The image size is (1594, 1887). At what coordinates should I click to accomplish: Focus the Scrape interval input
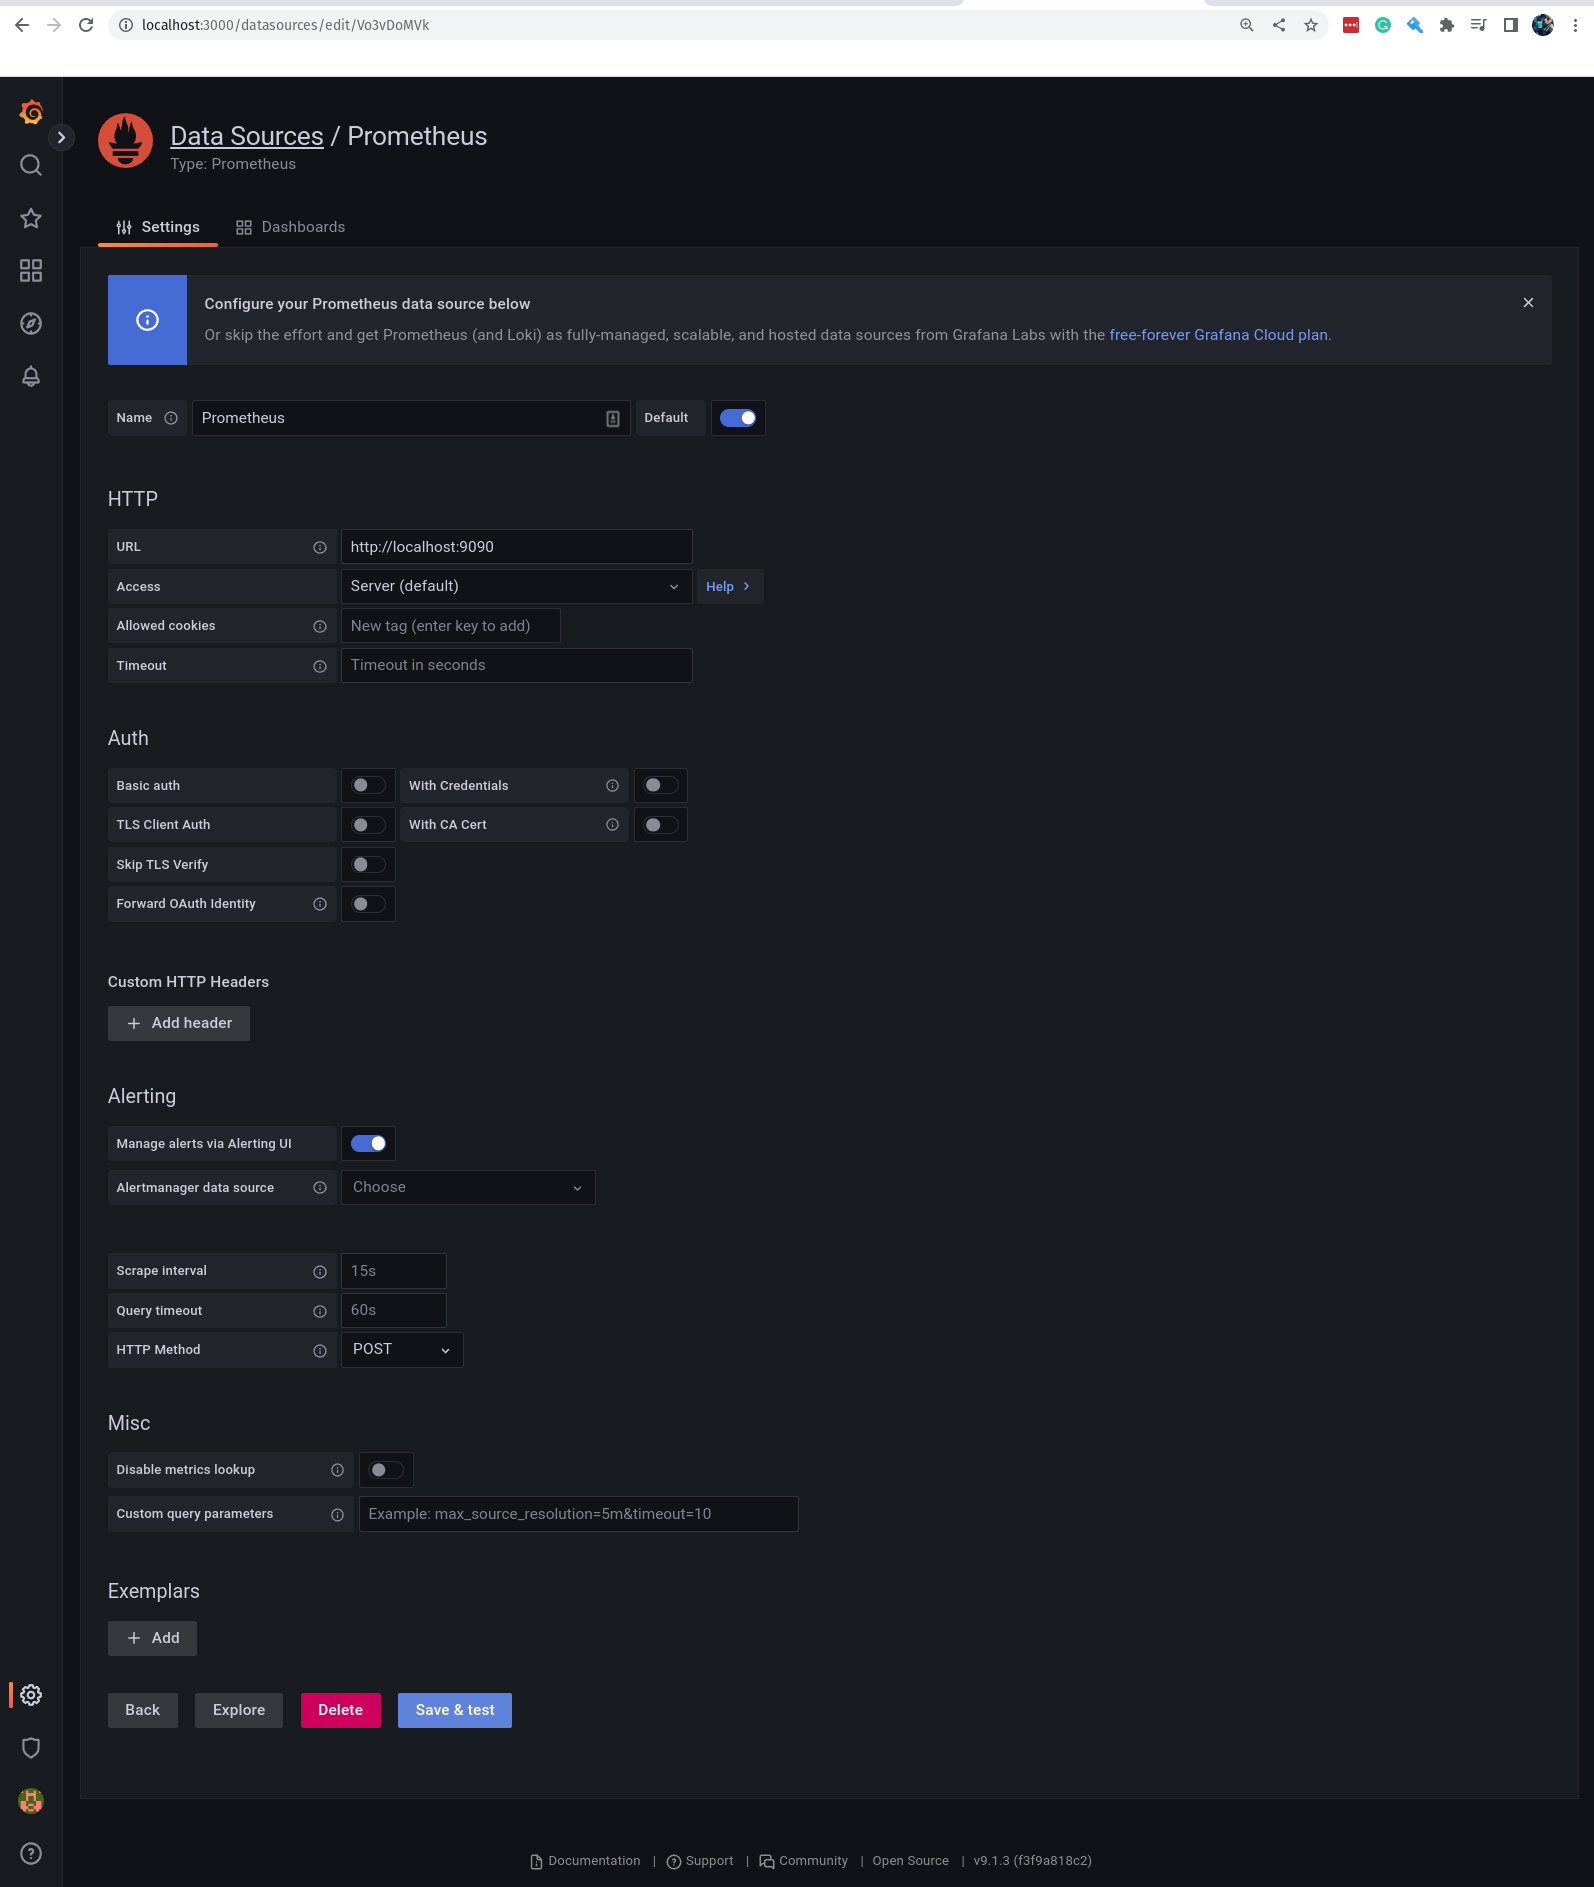pyautogui.click(x=393, y=1271)
